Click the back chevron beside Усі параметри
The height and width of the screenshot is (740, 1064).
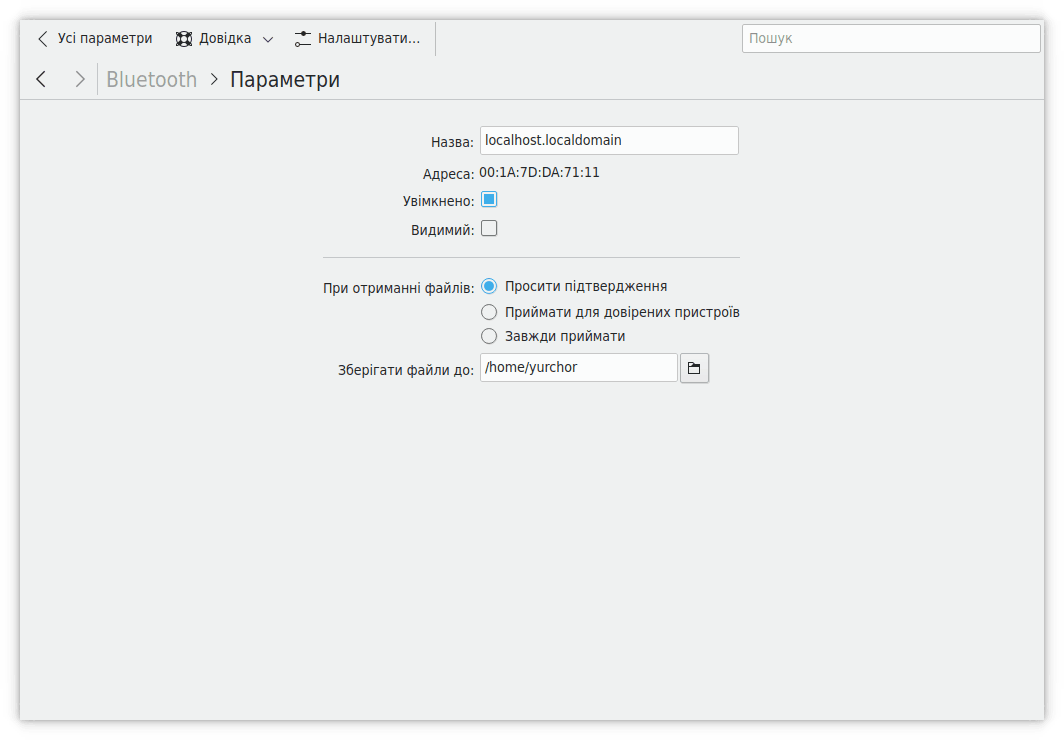click(x=42, y=39)
